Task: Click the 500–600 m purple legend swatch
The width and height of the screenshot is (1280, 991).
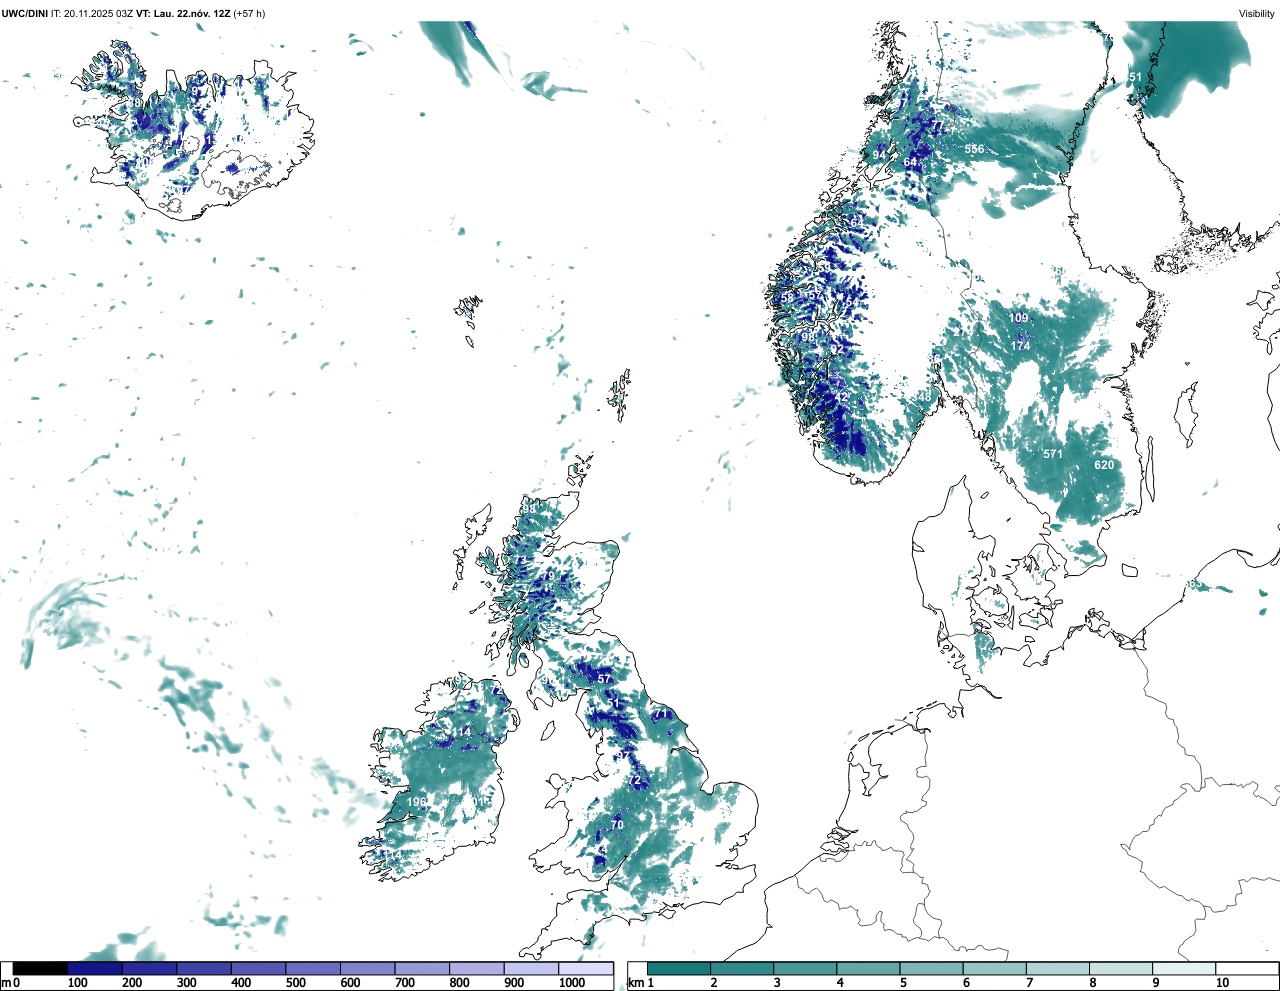Action: pos(313,968)
